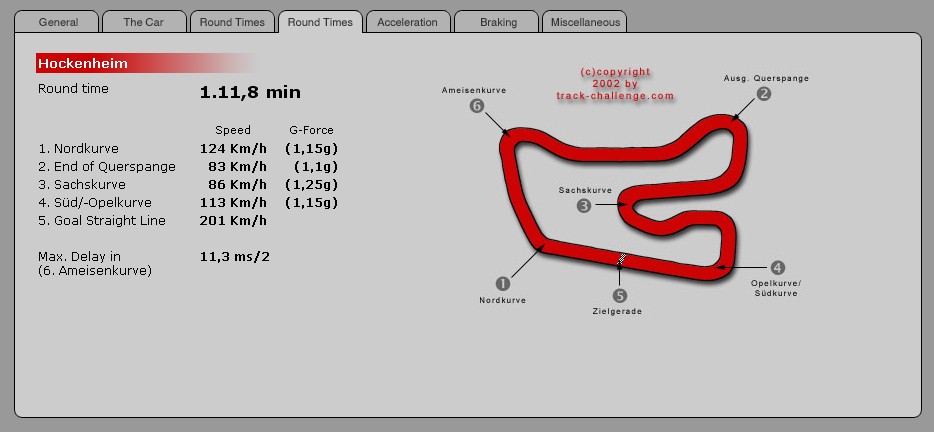
Task: Click the (1,1g) G-Force value
Action: click(316, 166)
